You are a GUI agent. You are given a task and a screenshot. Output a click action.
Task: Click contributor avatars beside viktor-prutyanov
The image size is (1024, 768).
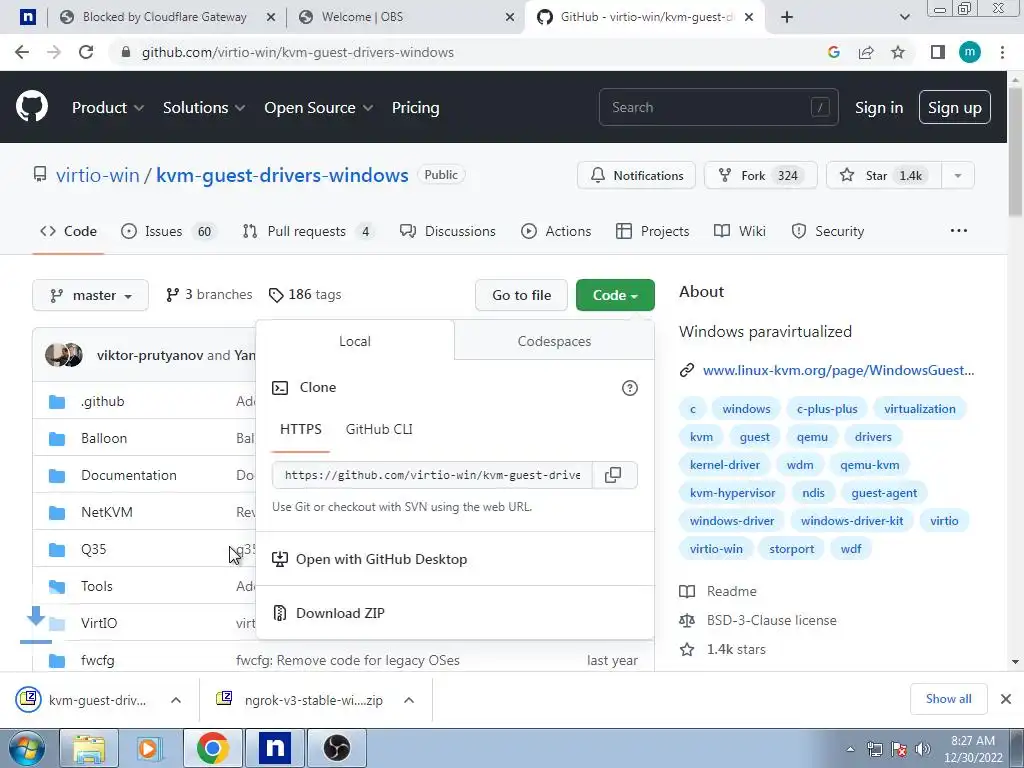pos(63,355)
